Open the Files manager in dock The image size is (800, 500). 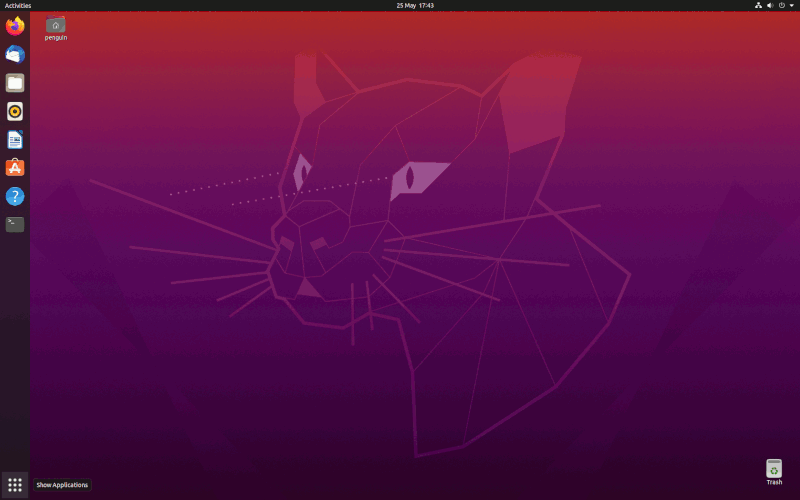pos(15,83)
